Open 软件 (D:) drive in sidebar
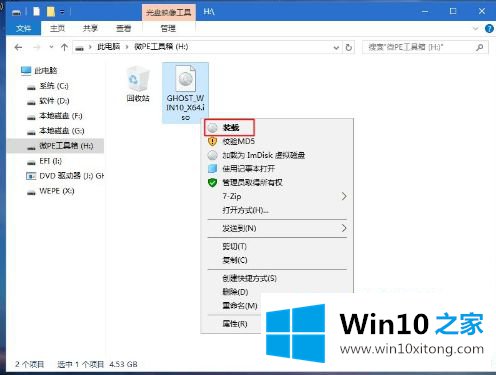496x375 pixels. click(x=54, y=101)
